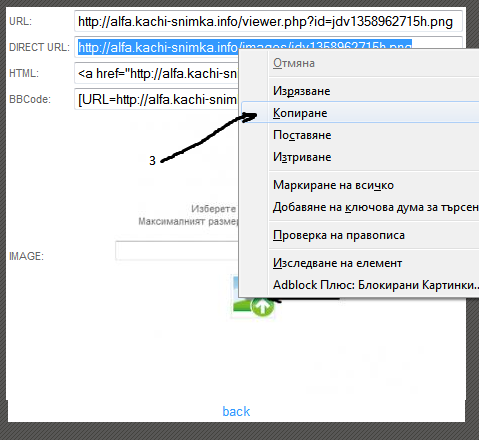Click the BBCode label
This screenshot has width=479, height=440.
(x=30, y=99)
